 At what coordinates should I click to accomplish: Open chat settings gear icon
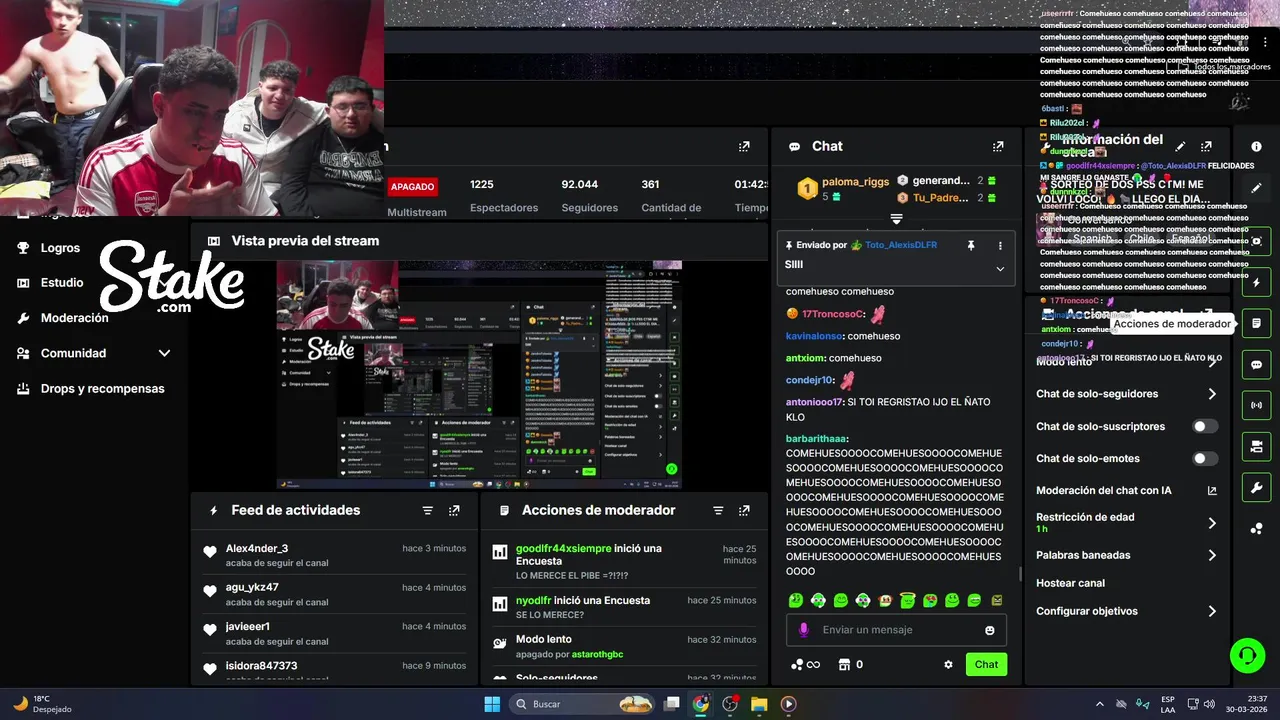coord(948,664)
